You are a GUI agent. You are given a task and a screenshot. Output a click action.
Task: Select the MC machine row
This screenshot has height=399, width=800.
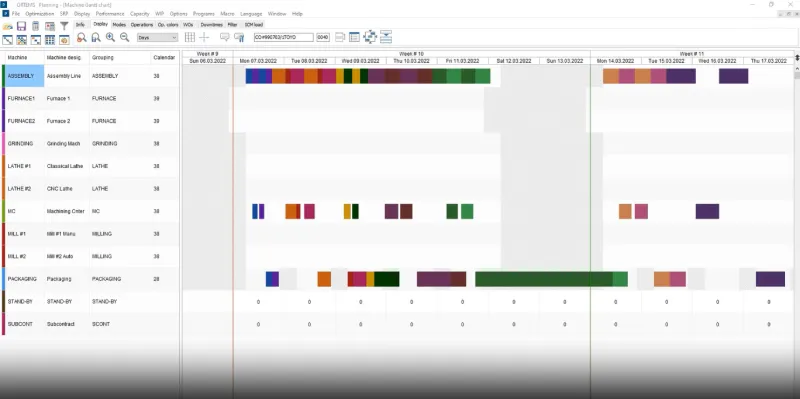click(92, 211)
